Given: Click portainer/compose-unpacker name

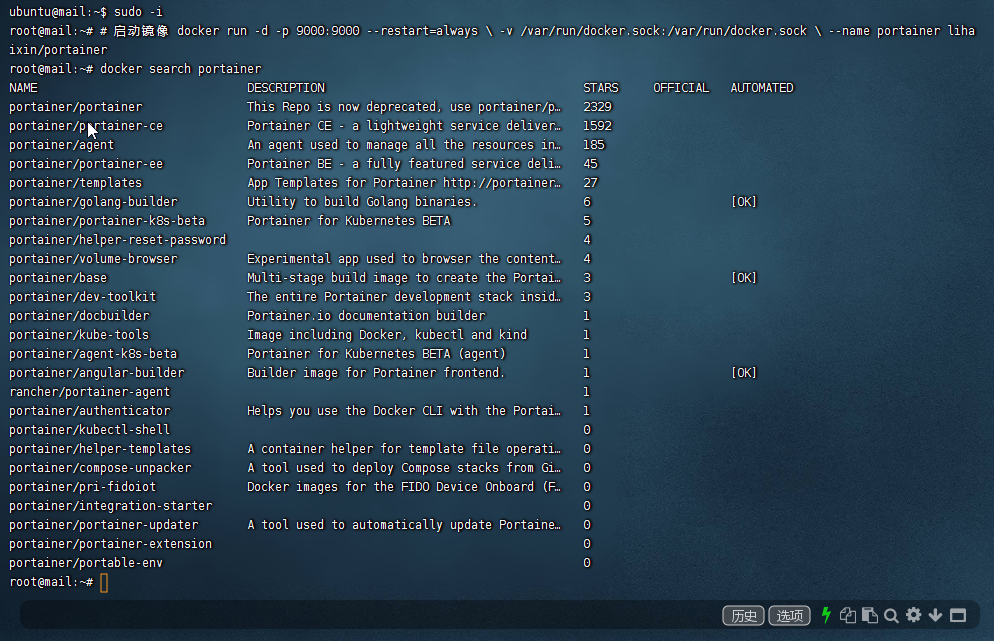Looking at the screenshot, I should 100,468.
